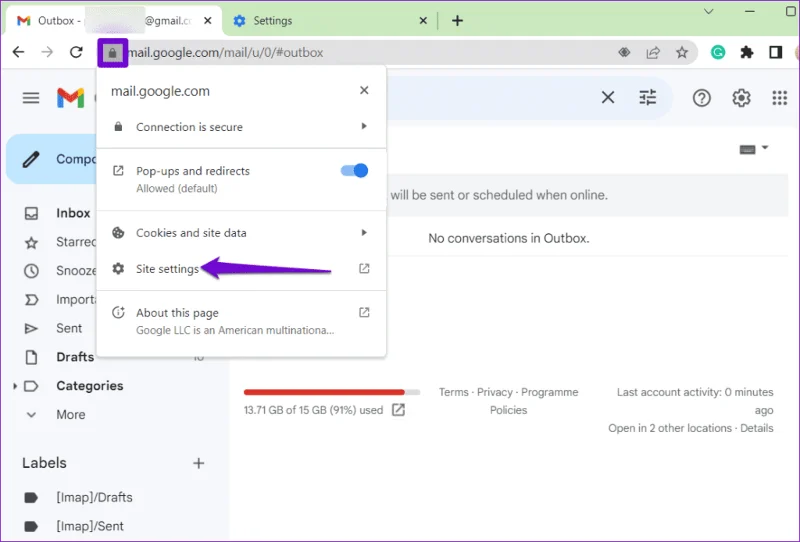The height and width of the screenshot is (542, 800).
Task: Clear the Gmail search with X icon
Action: 608,97
